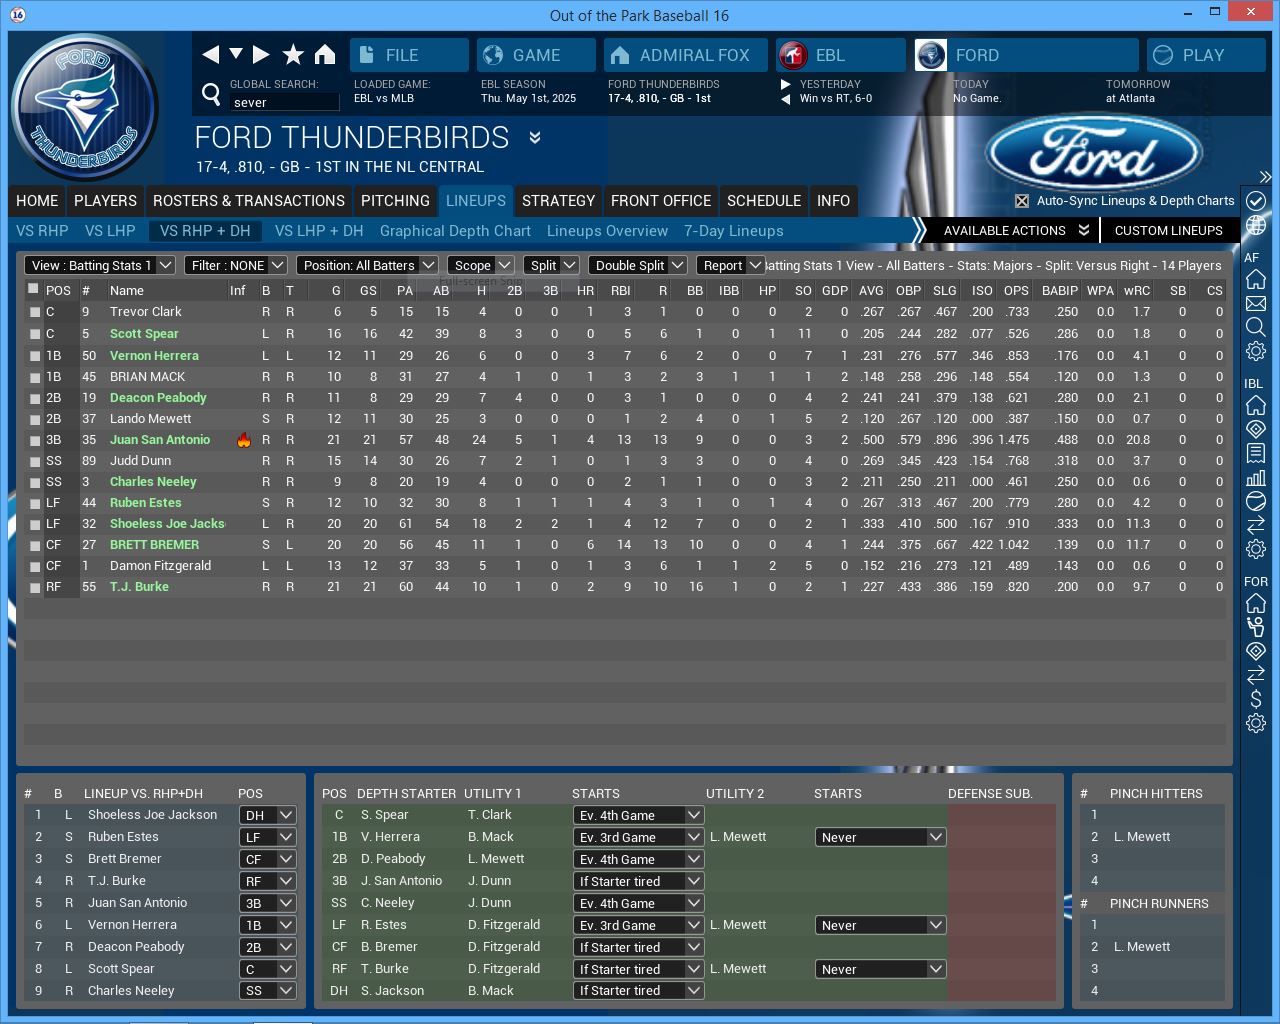Viewport: 1280px width, 1024px height.
Task: Open the FILE menu button
Action: [409, 55]
